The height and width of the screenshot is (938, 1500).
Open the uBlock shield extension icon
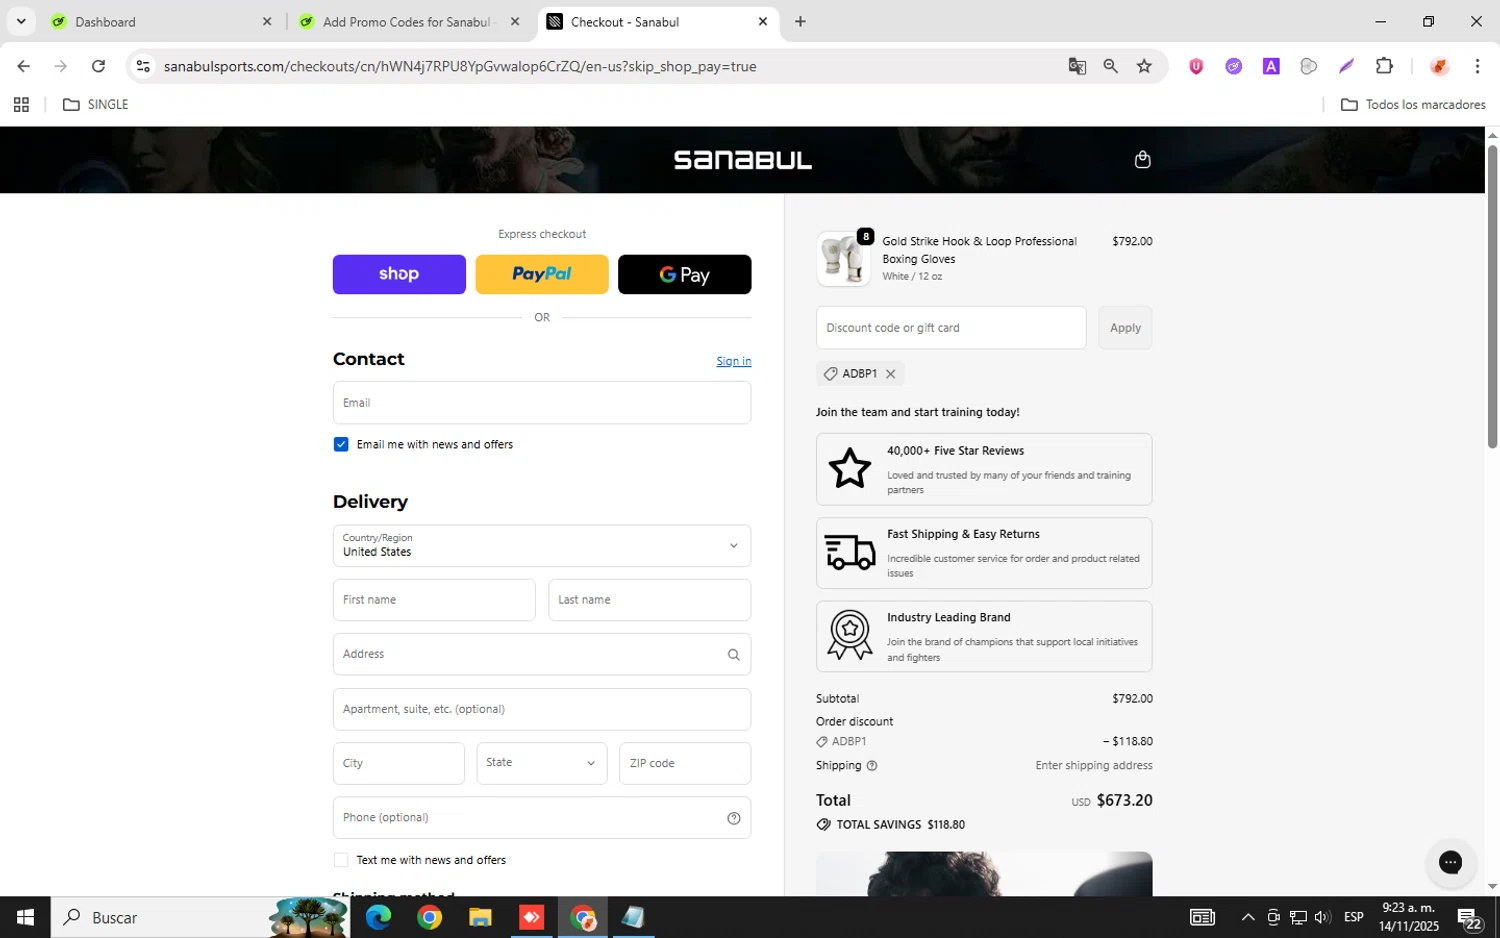pos(1196,66)
